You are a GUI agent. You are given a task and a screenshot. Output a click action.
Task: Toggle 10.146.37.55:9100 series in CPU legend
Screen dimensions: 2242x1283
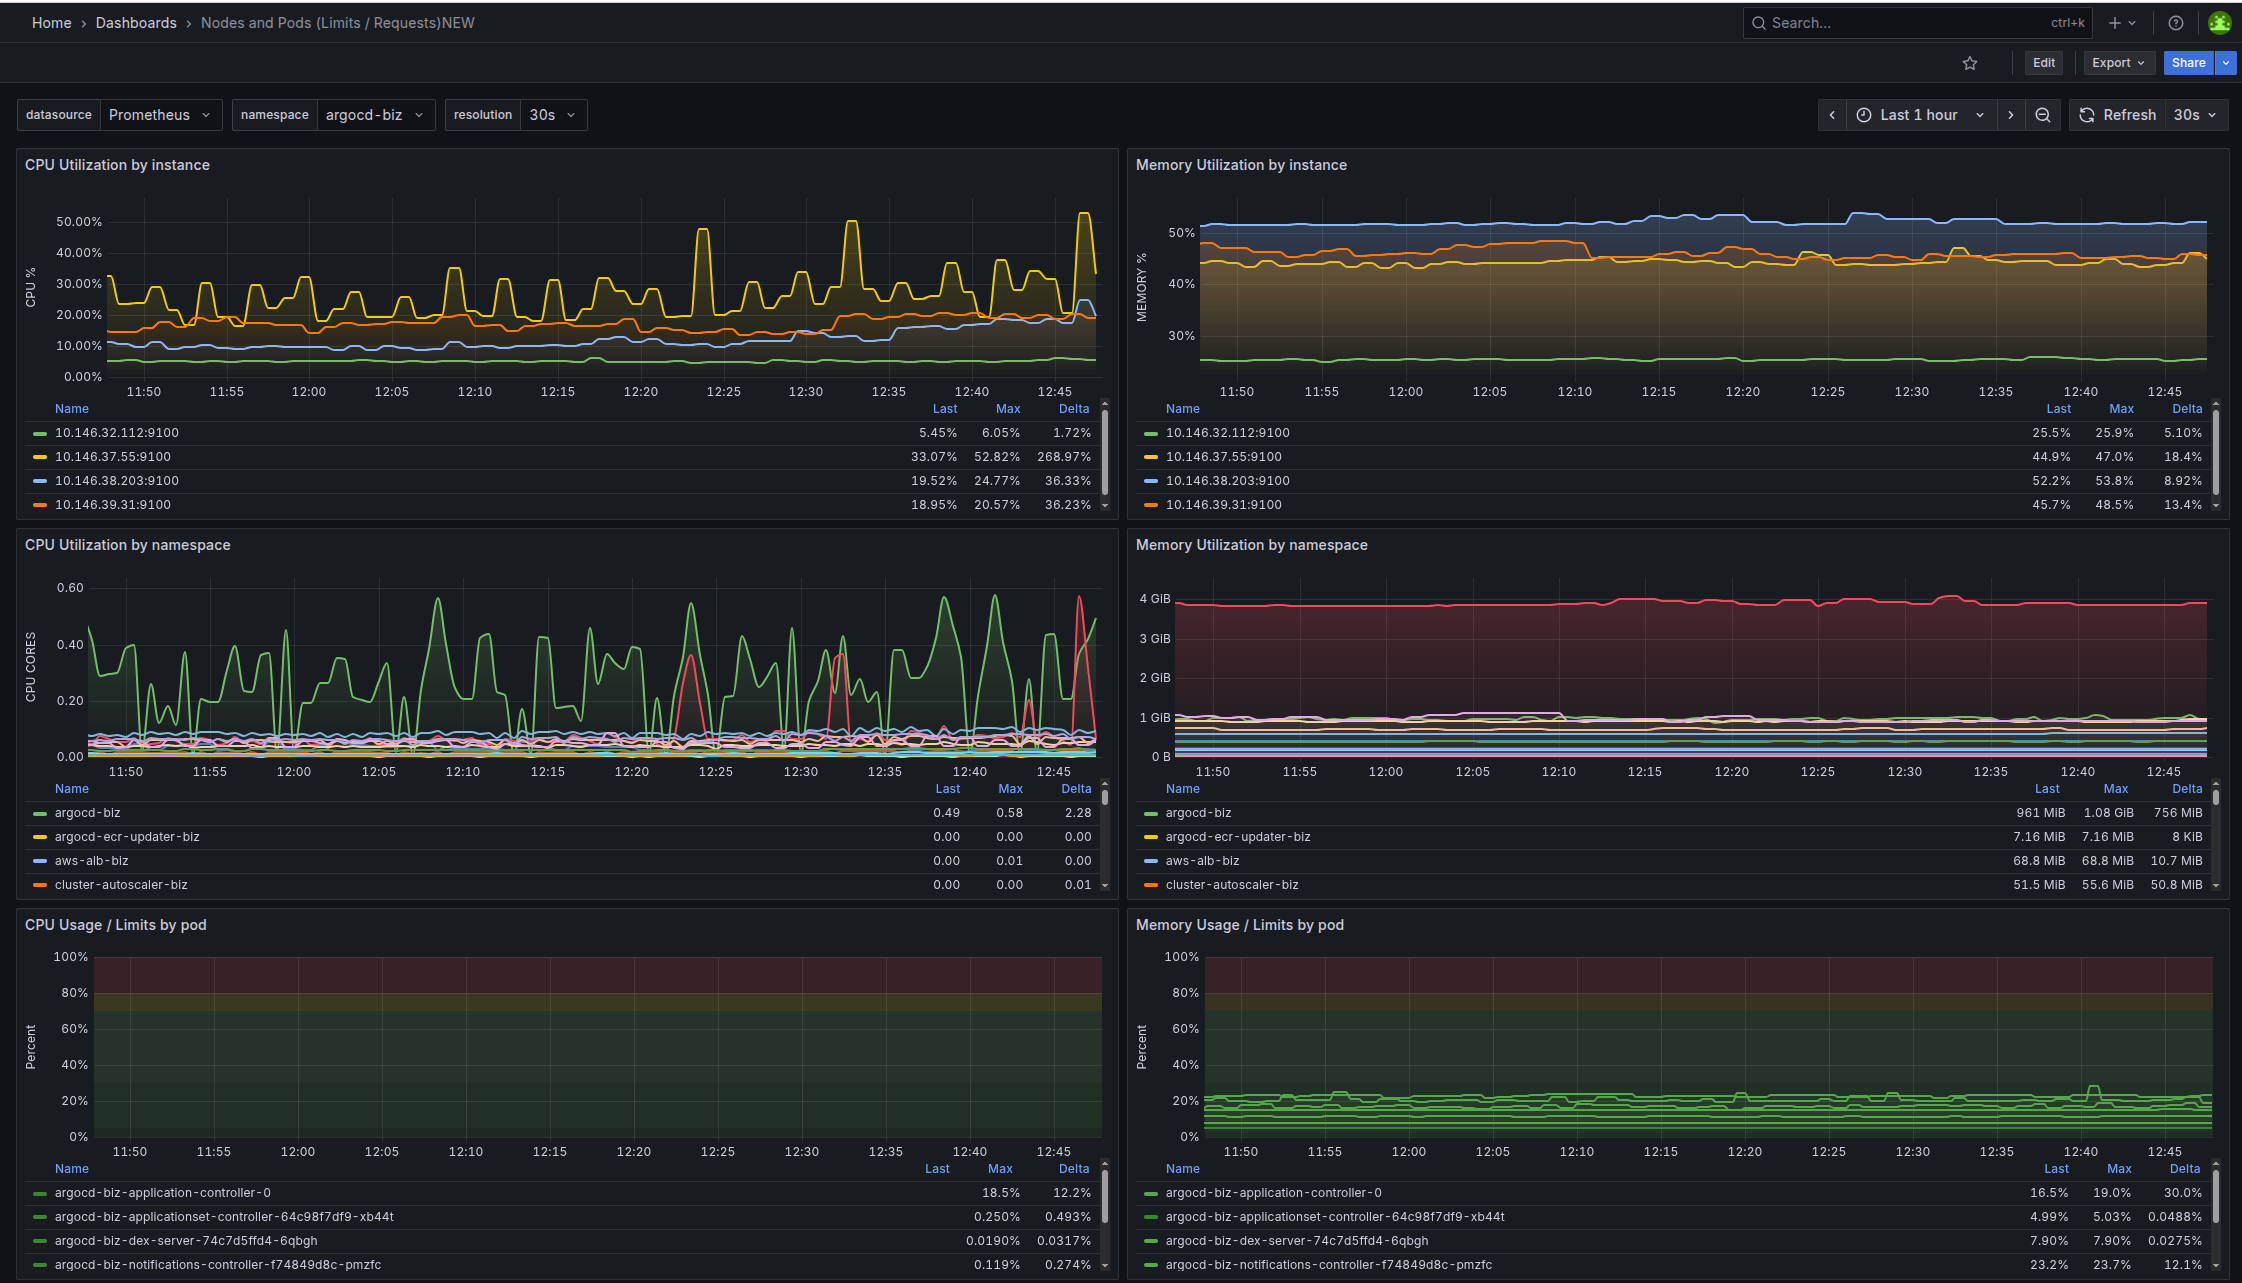coord(113,457)
